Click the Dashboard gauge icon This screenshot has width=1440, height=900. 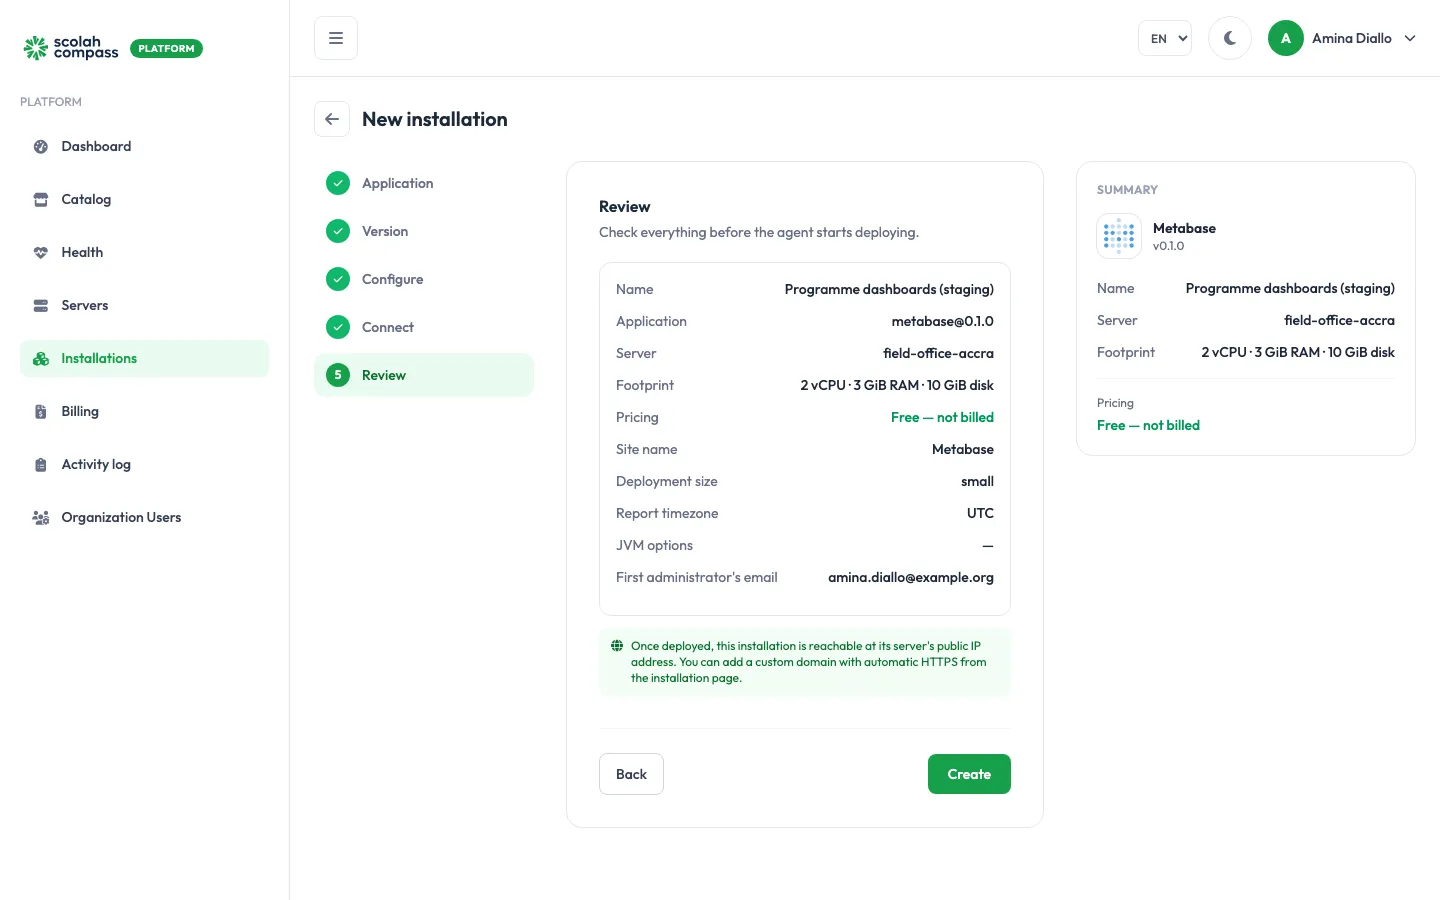[x=41, y=146]
